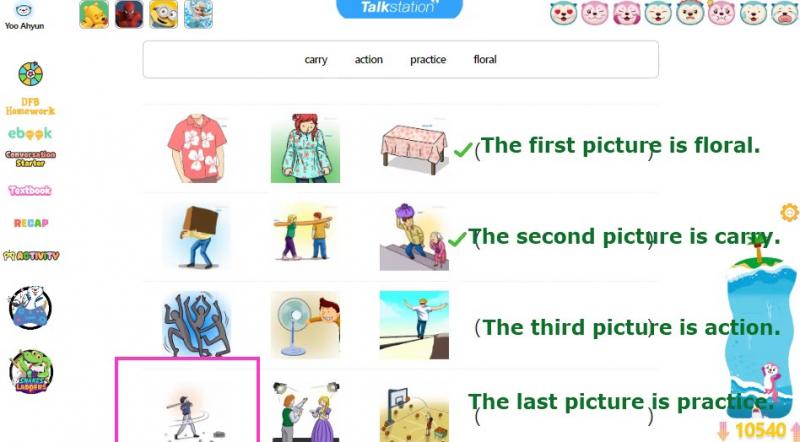This screenshot has width=800, height=442.
Task: Choose the Minion avatar icon
Action: [164, 14]
